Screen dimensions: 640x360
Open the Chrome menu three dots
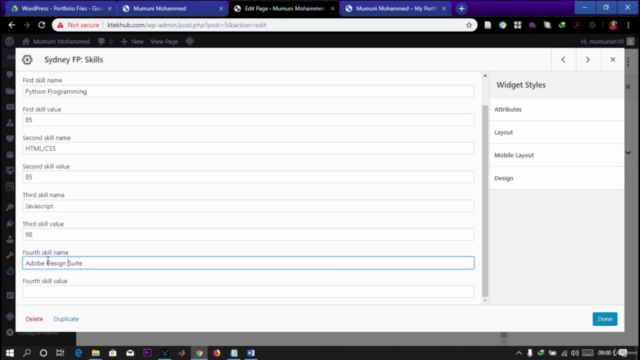(x=628, y=25)
